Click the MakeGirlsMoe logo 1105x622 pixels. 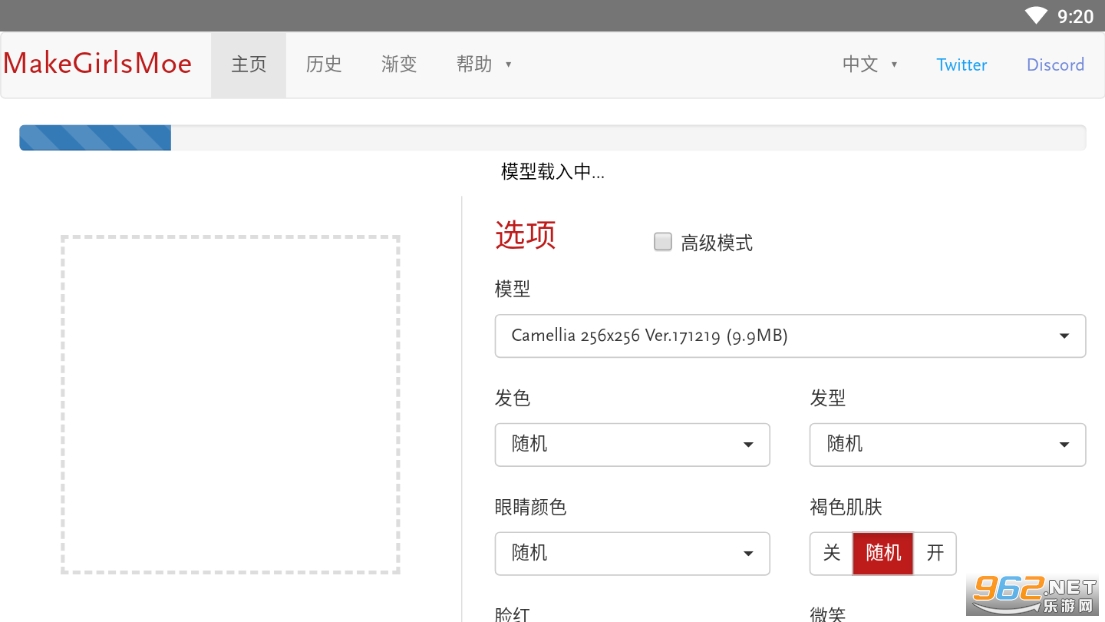click(x=97, y=64)
